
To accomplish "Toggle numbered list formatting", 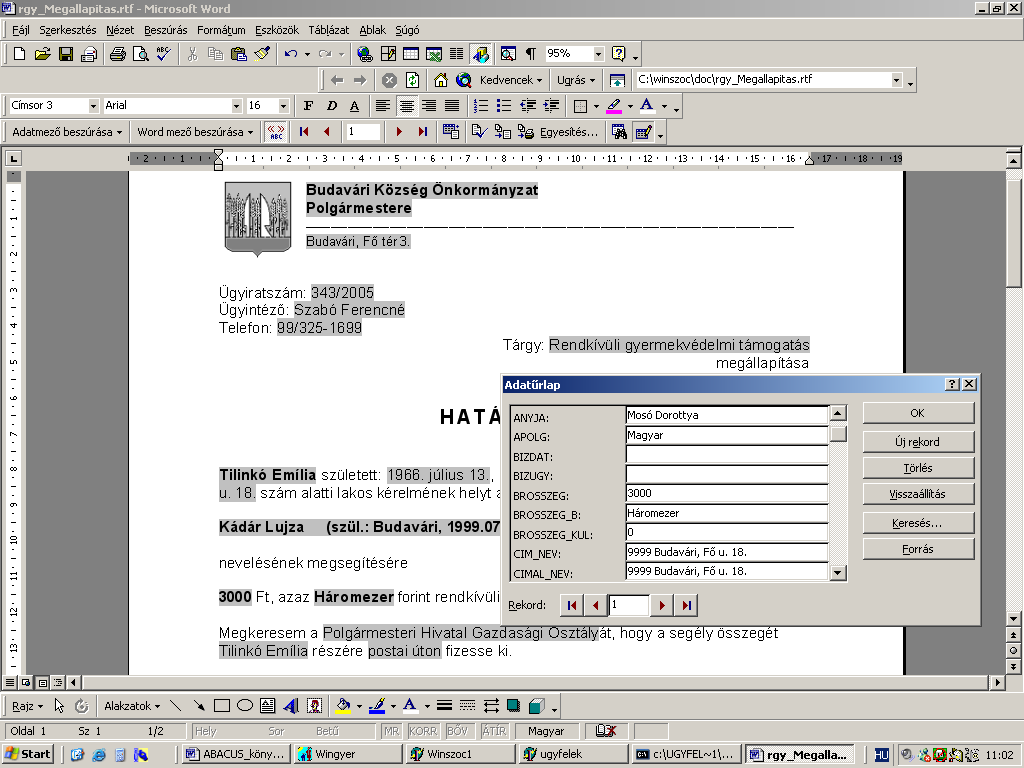I will [x=481, y=106].
